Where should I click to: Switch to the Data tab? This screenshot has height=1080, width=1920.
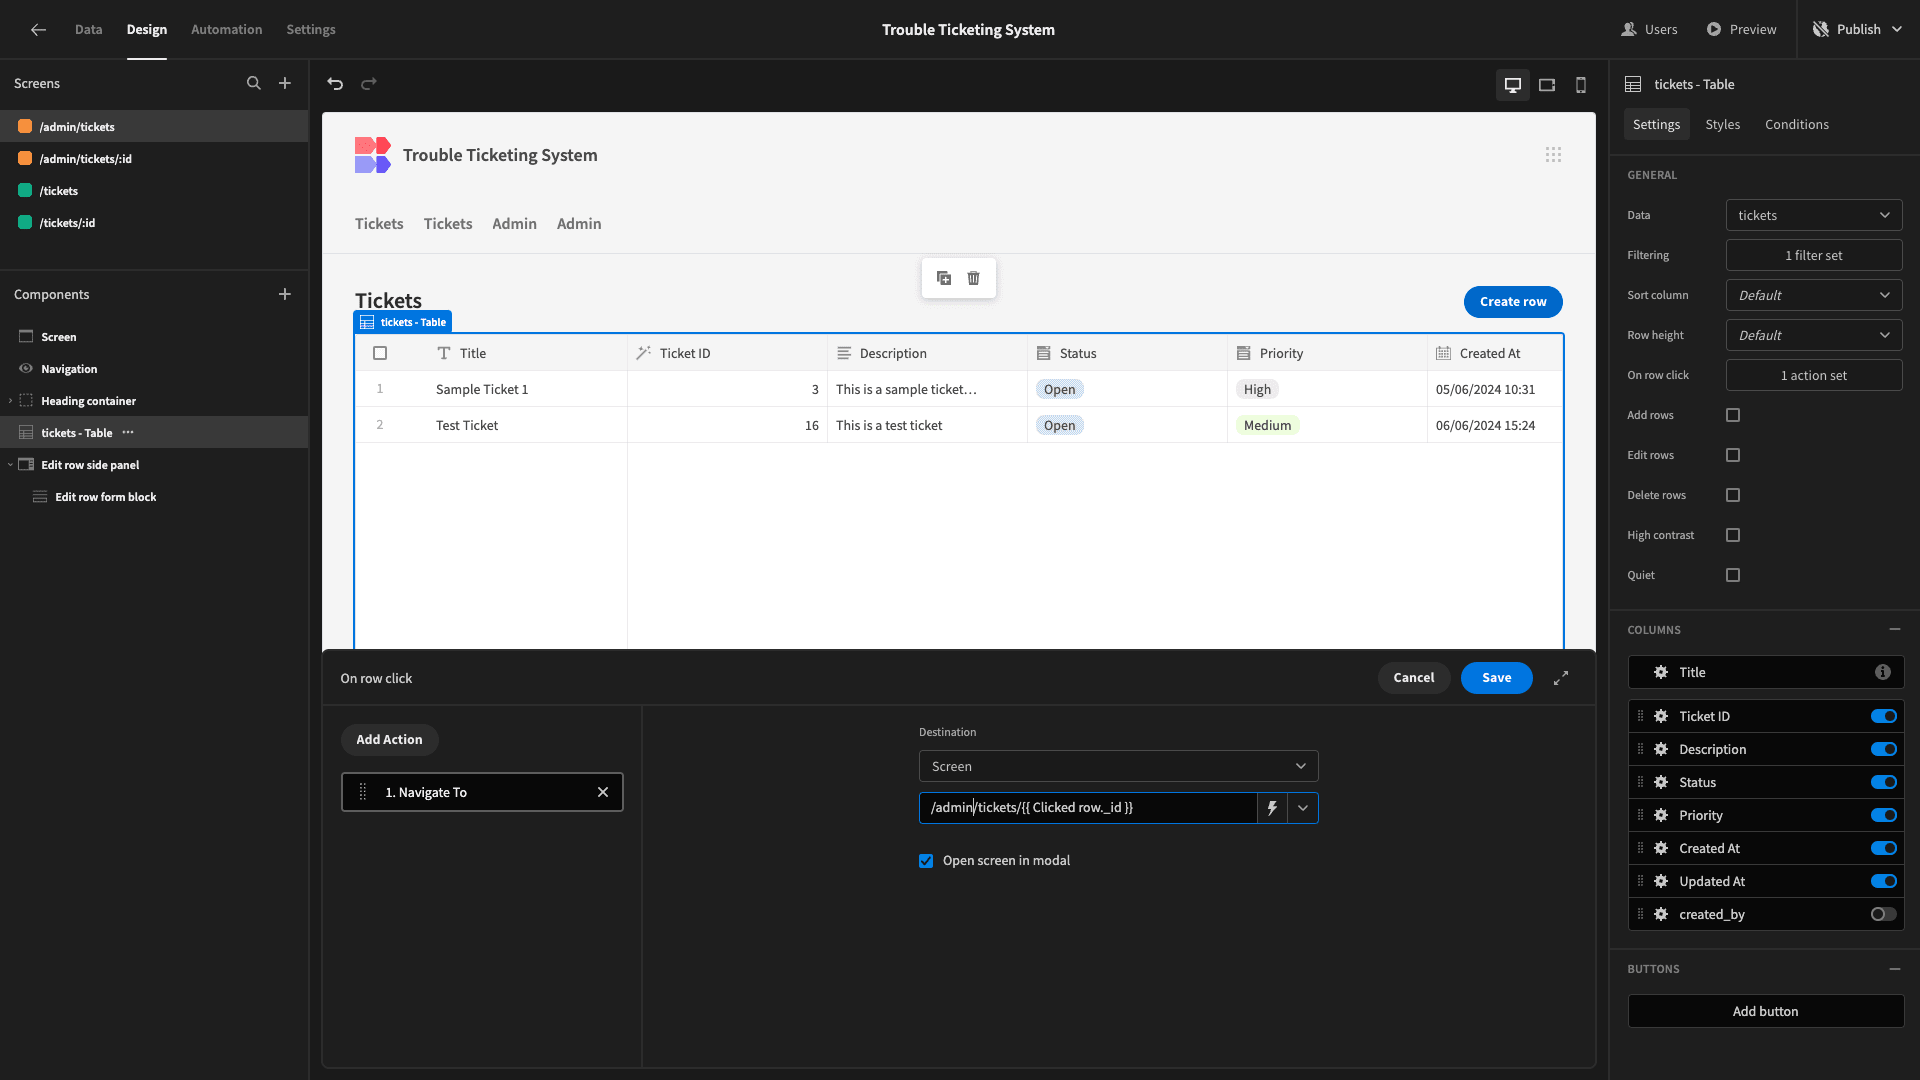coord(88,30)
